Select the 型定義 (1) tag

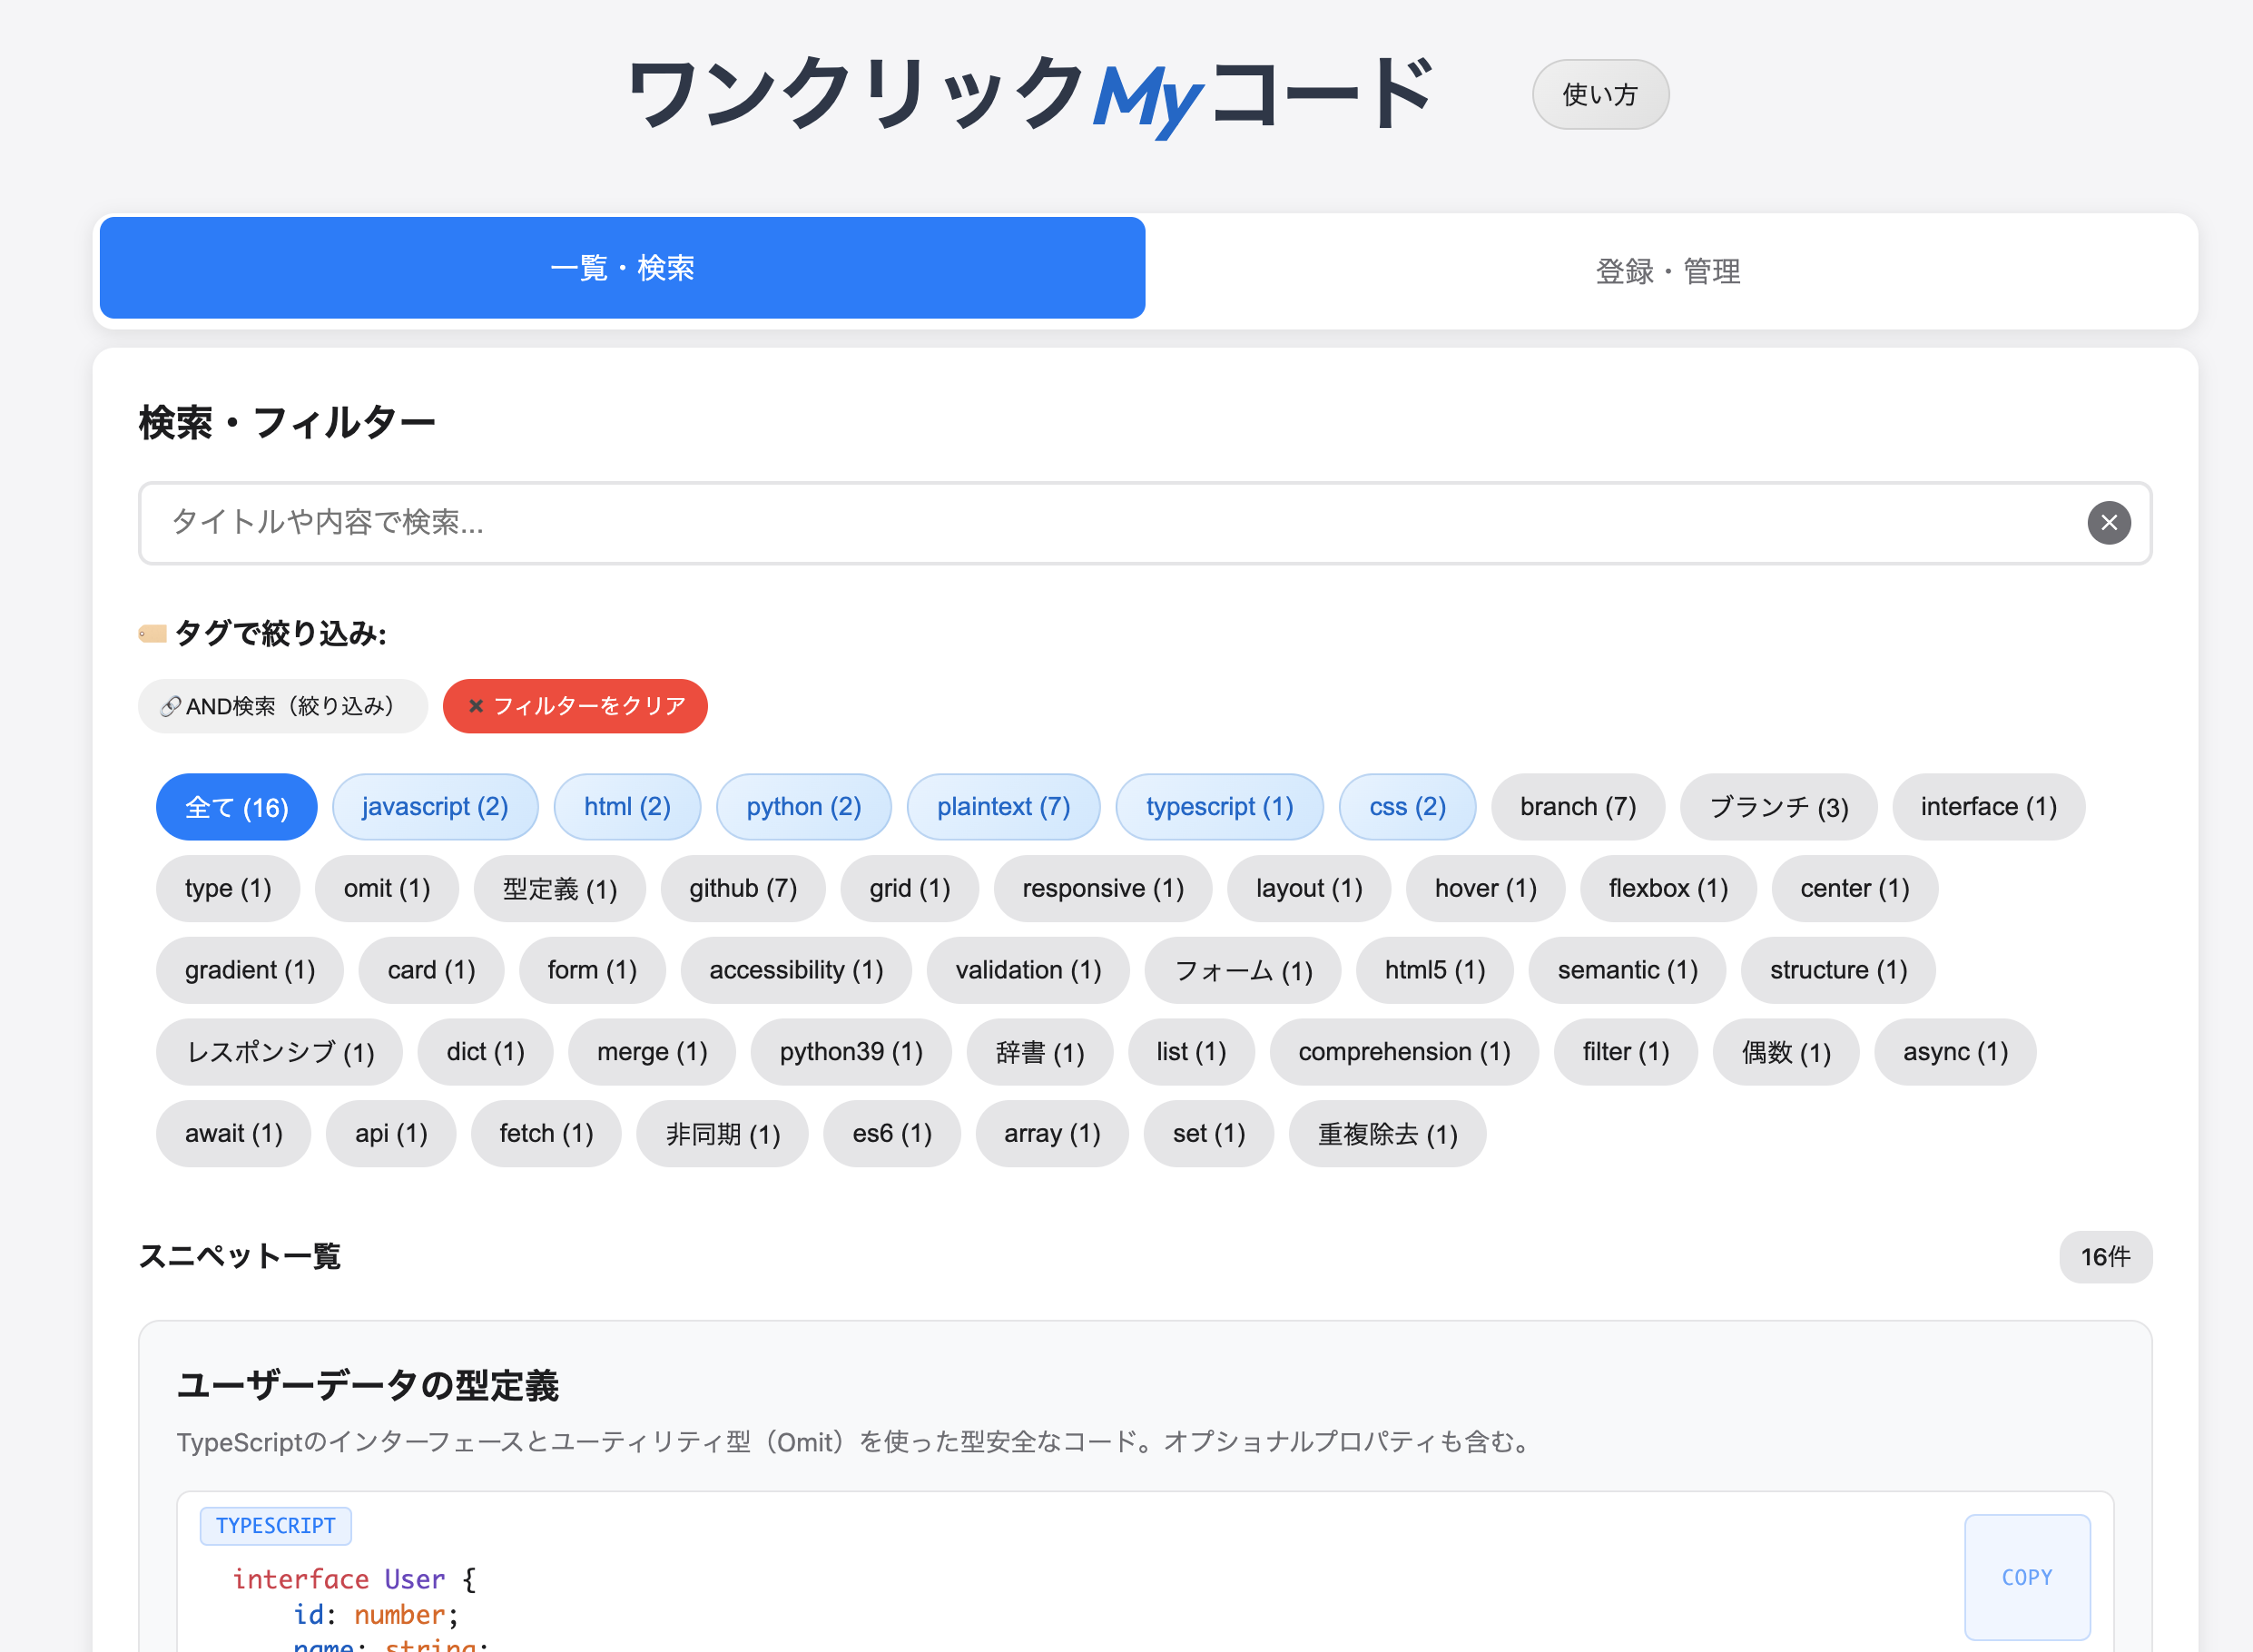[x=560, y=889]
